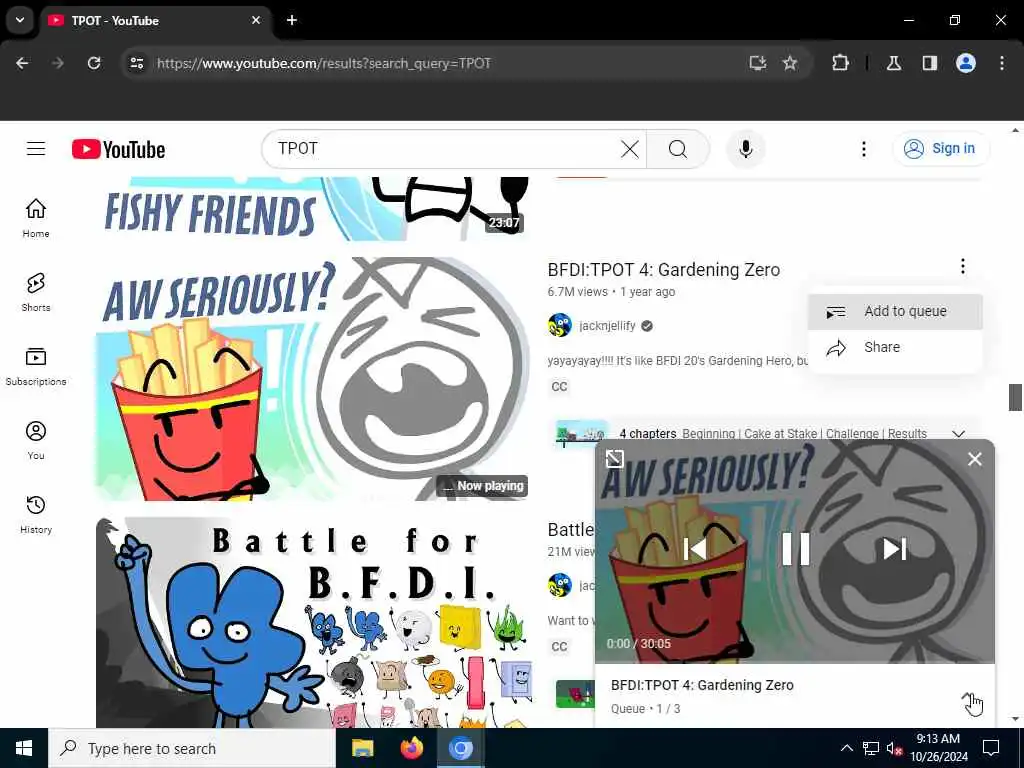Clear the TPOT search text
The width and height of the screenshot is (1024, 768).
point(630,149)
